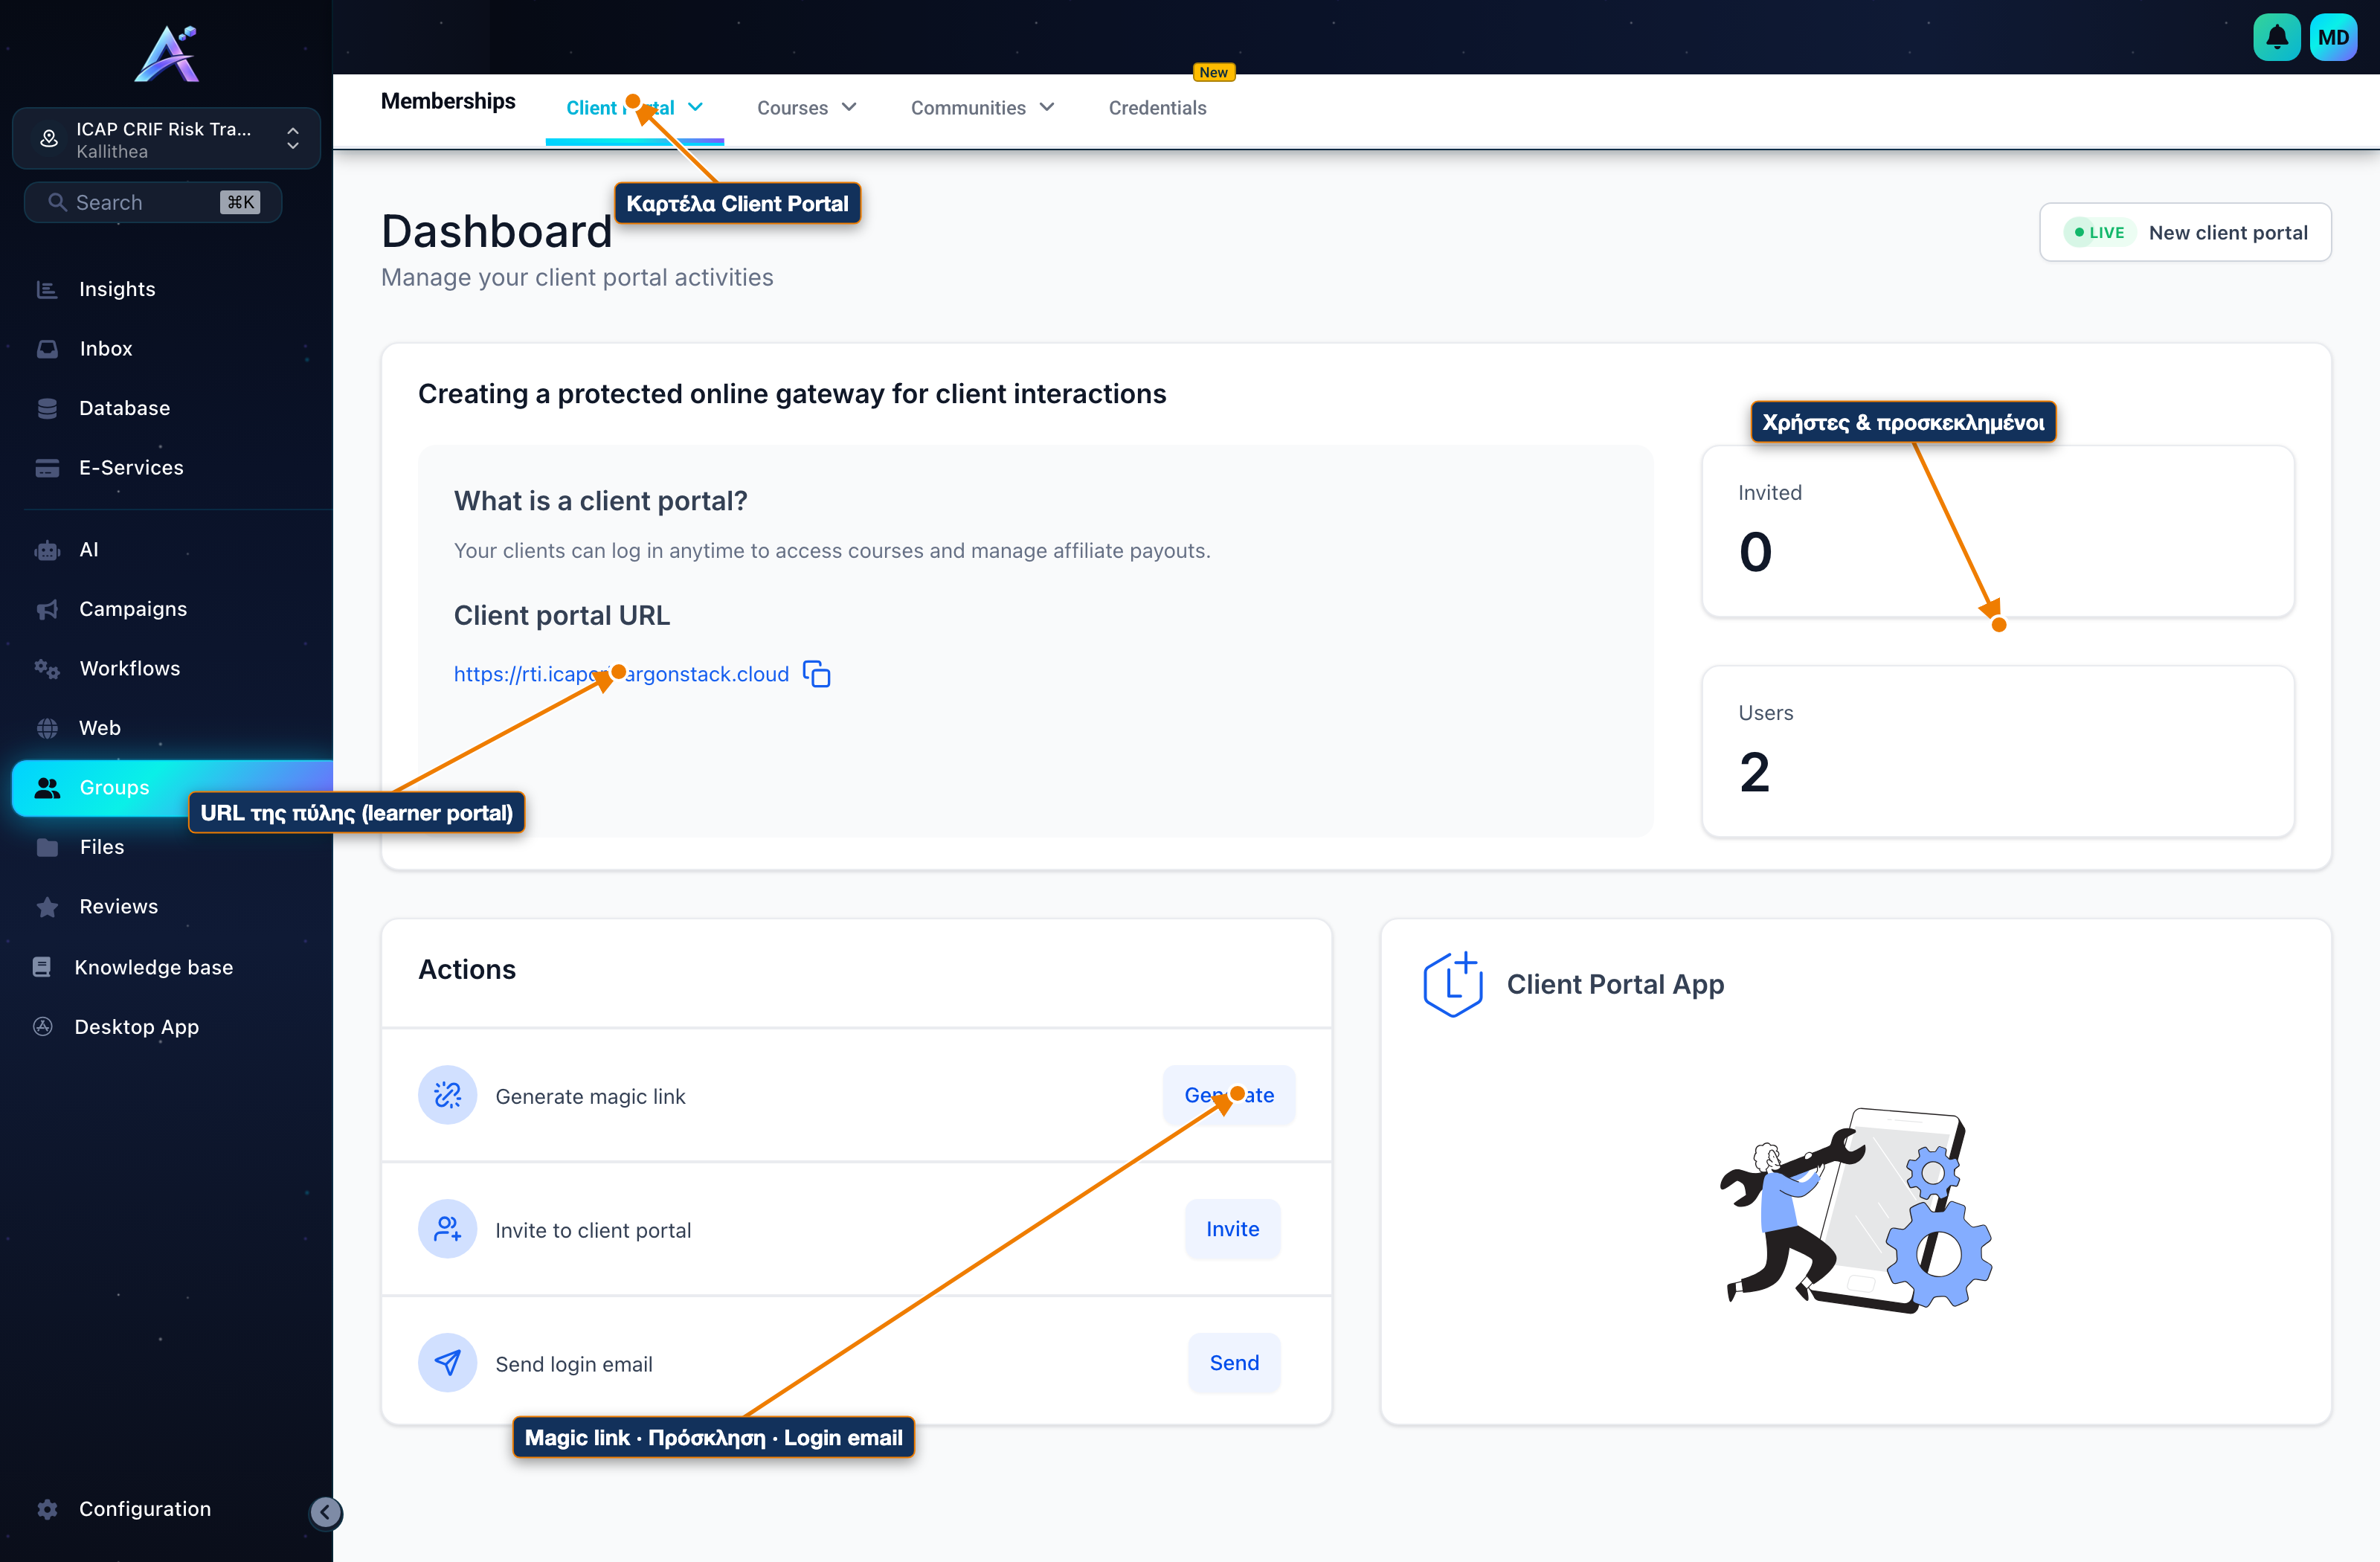This screenshot has height=1562, width=2380.
Task: Click the 'Actions' heading
Action: (x=467, y=969)
